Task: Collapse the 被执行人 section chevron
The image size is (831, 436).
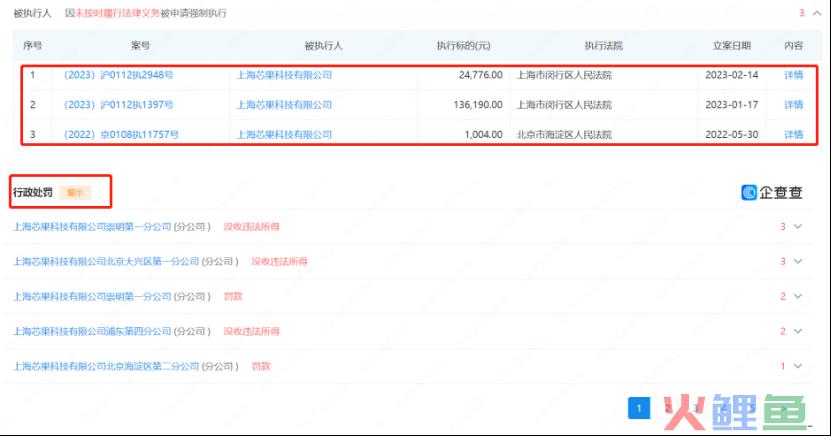Action: click(817, 13)
